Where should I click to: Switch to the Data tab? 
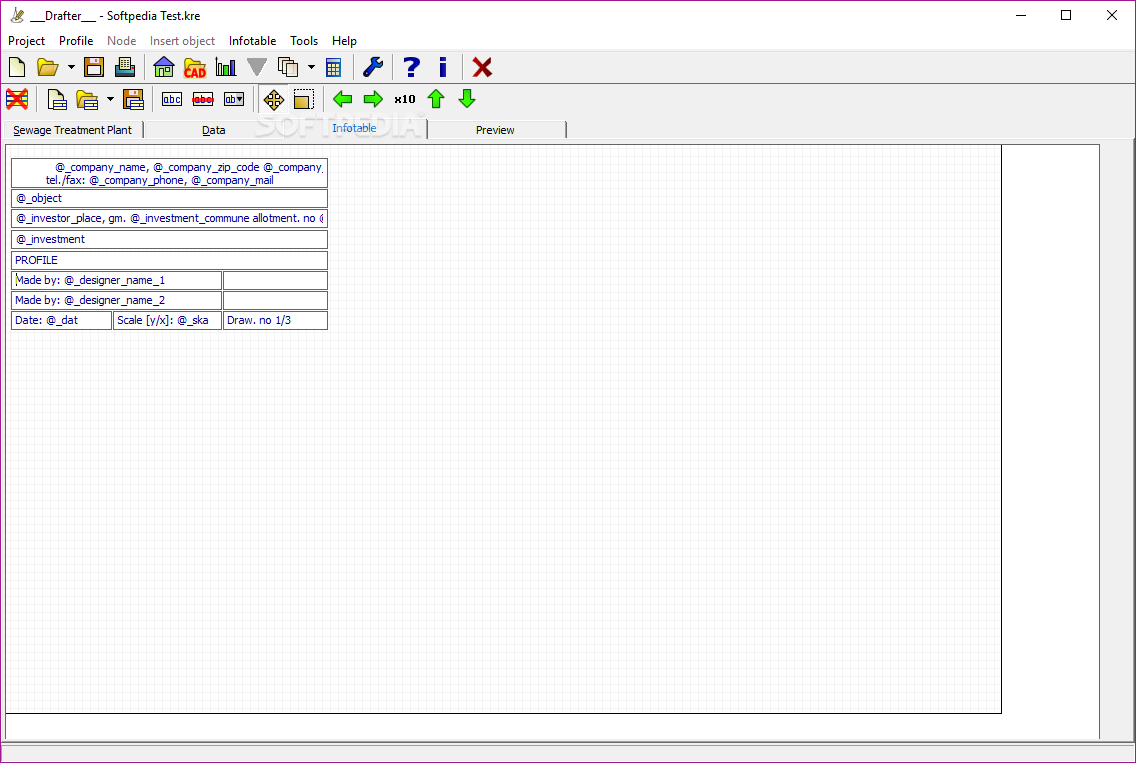point(214,130)
